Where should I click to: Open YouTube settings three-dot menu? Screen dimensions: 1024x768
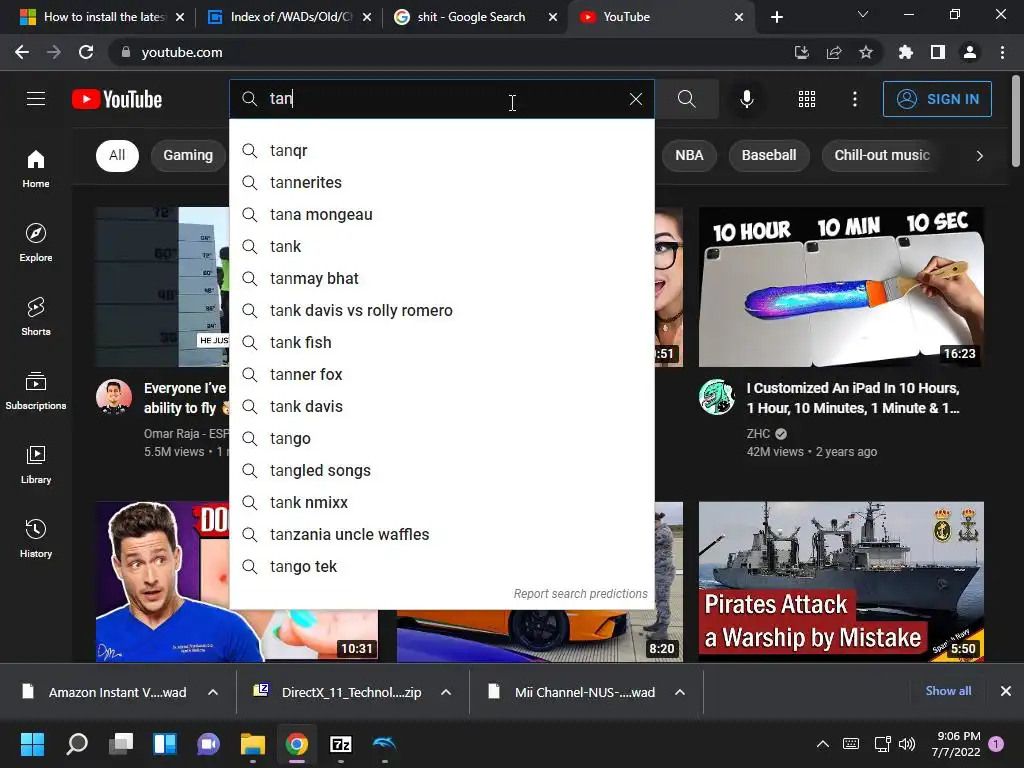(x=855, y=99)
